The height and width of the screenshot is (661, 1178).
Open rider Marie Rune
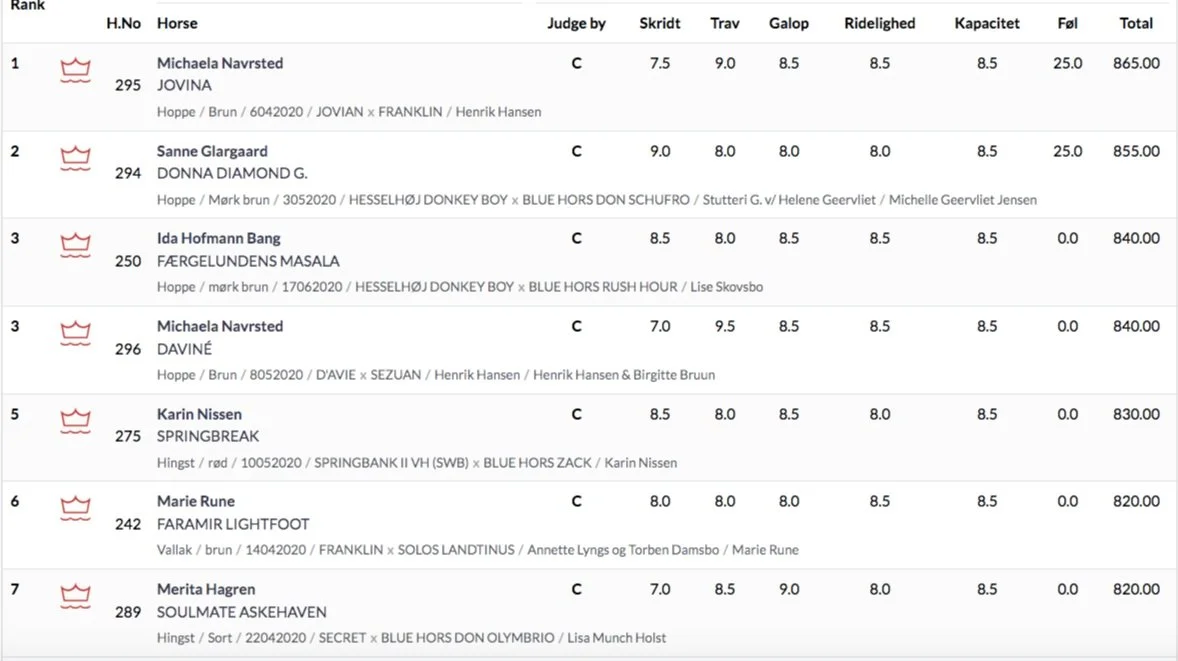(x=196, y=501)
